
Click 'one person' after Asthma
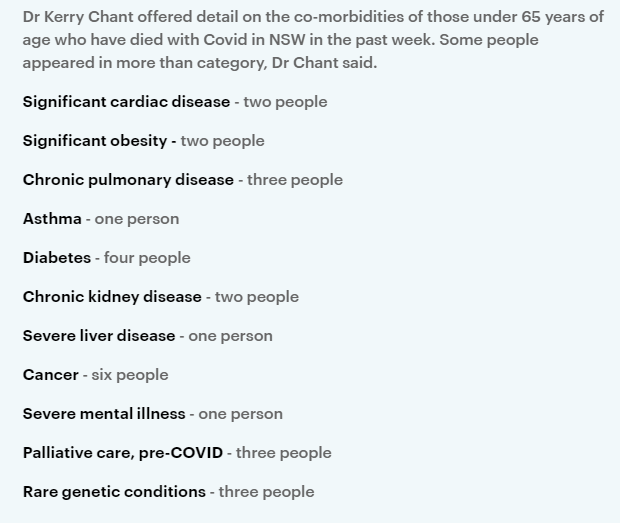[x=137, y=219]
